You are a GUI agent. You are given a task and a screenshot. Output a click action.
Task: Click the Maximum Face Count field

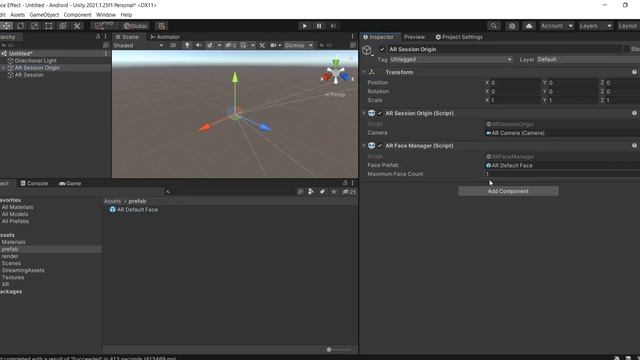[562, 174]
